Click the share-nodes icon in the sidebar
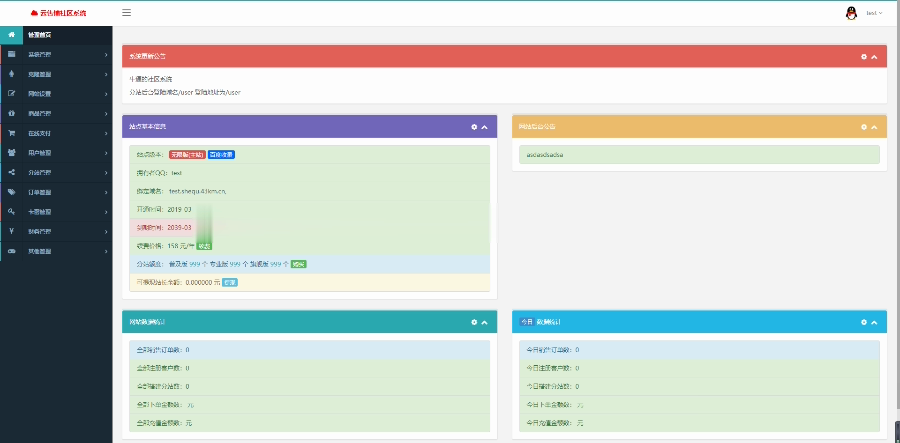The width and height of the screenshot is (900, 443). point(11,172)
